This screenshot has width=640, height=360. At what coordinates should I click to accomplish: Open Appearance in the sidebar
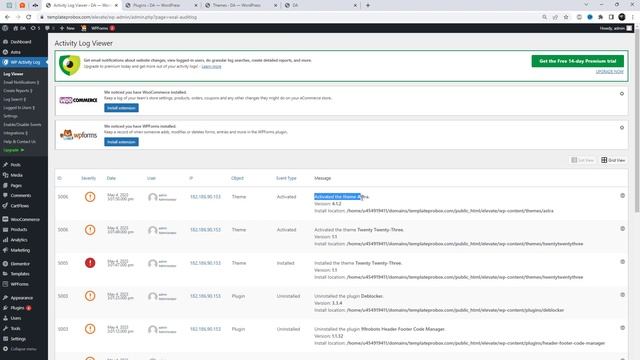(22, 298)
